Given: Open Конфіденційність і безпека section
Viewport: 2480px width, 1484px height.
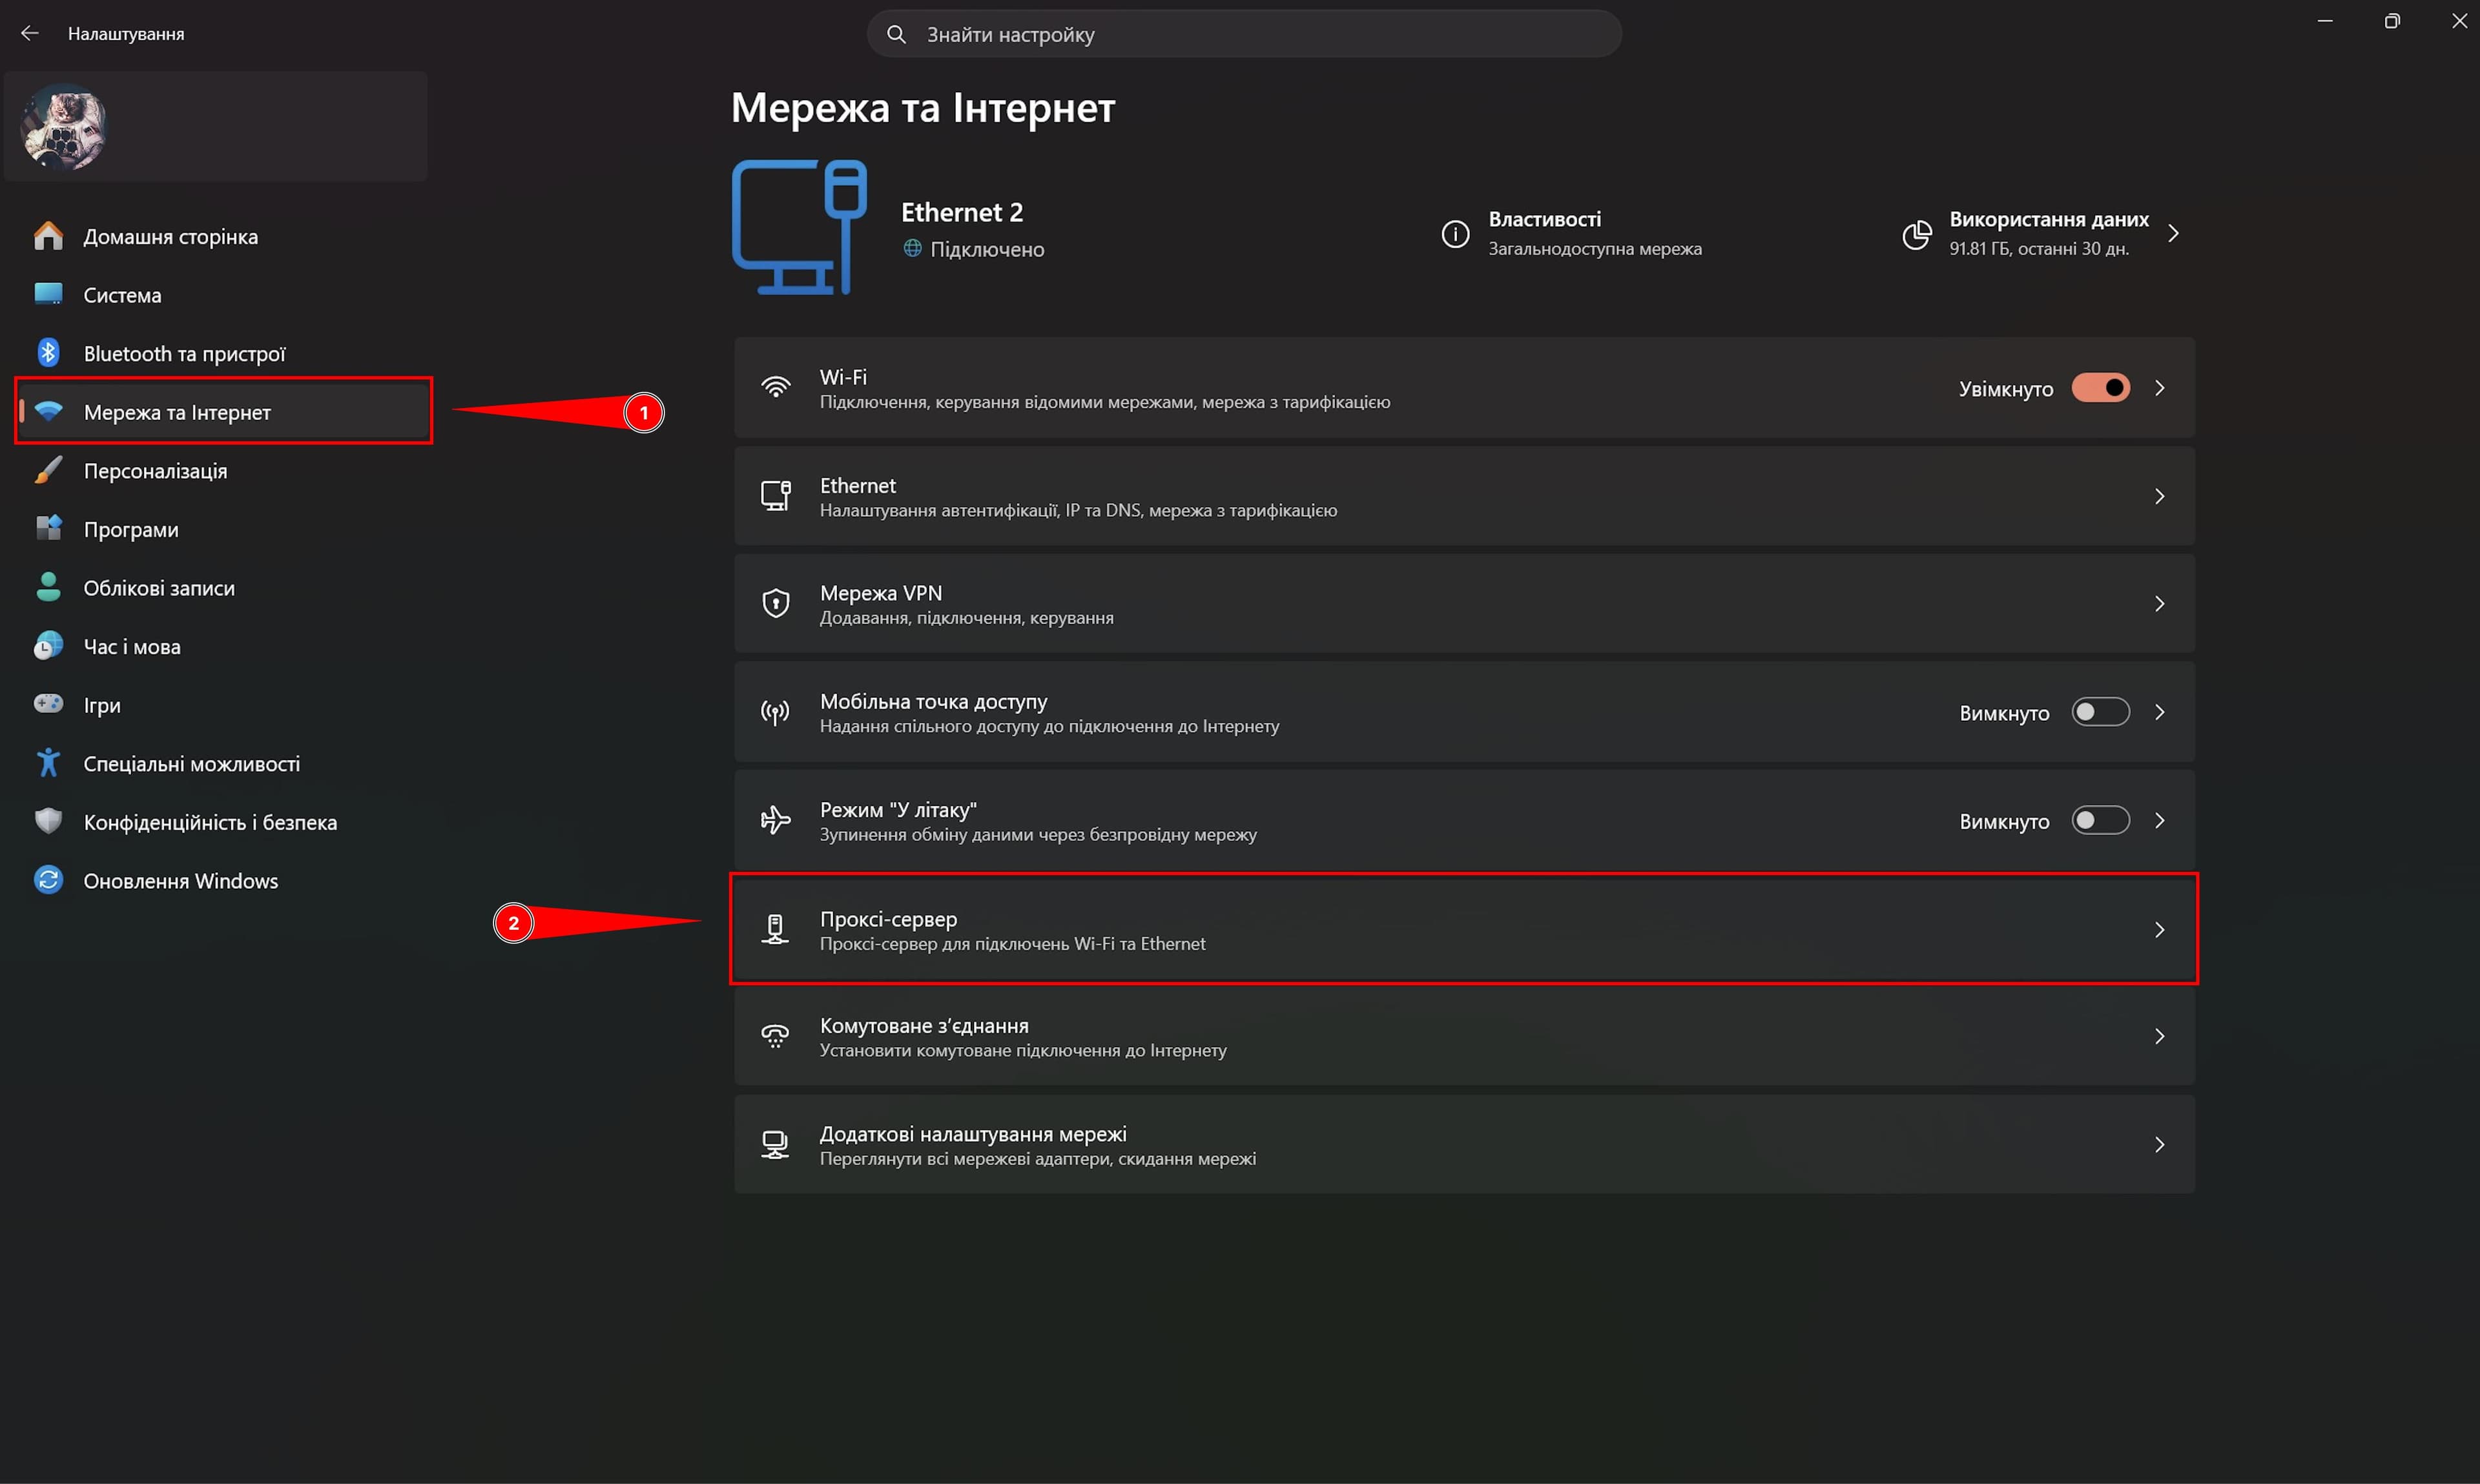Looking at the screenshot, I should 222,822.
